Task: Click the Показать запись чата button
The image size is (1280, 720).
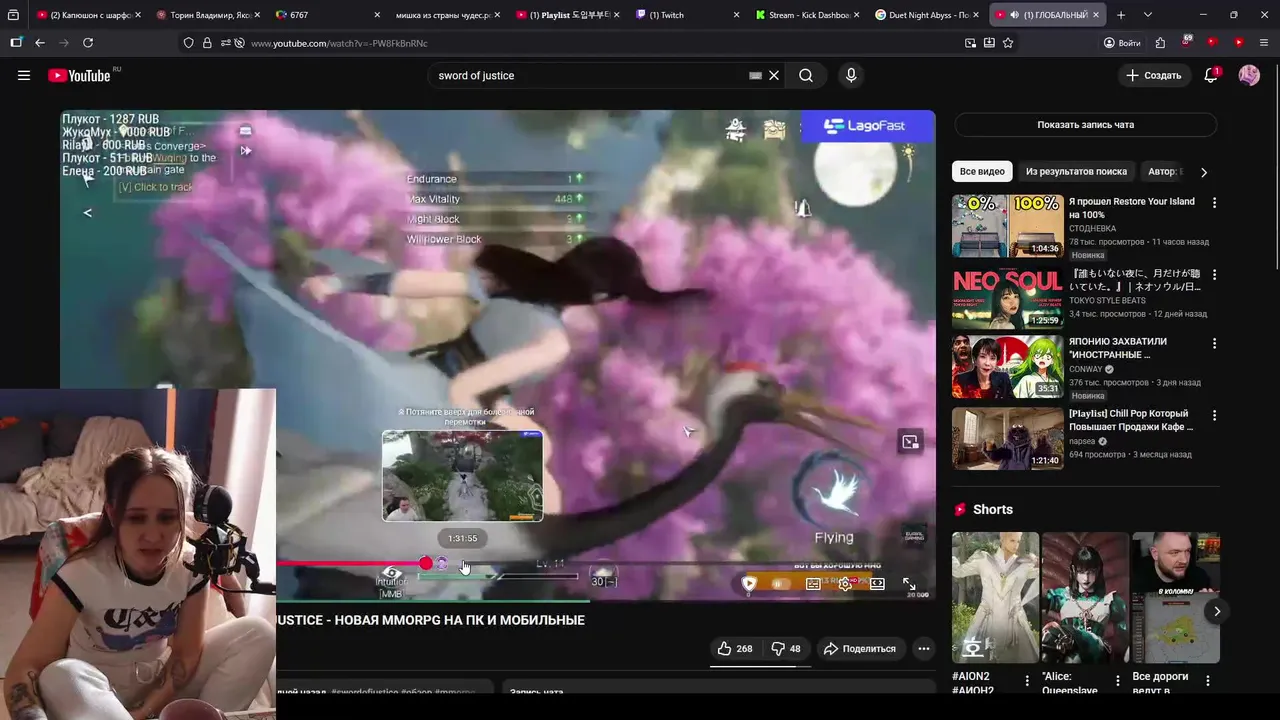Action: point(1085,125)
